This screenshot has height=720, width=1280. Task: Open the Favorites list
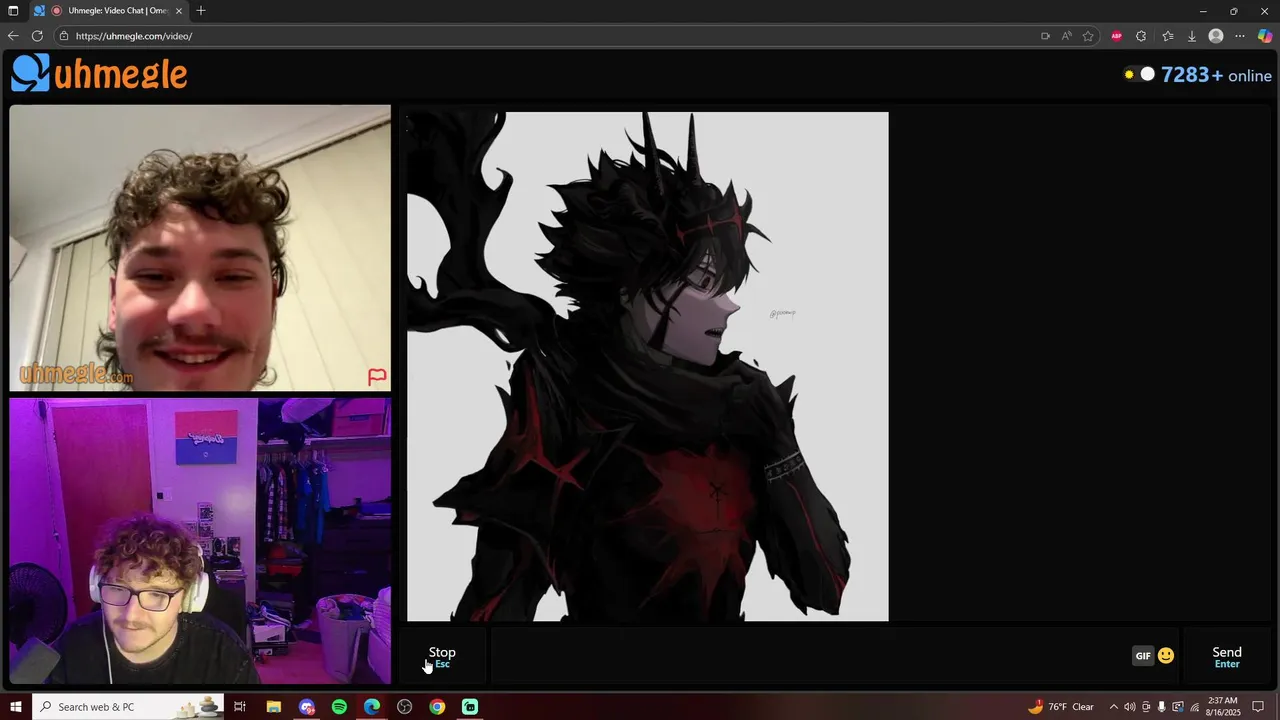click(x=1167, y=36)
